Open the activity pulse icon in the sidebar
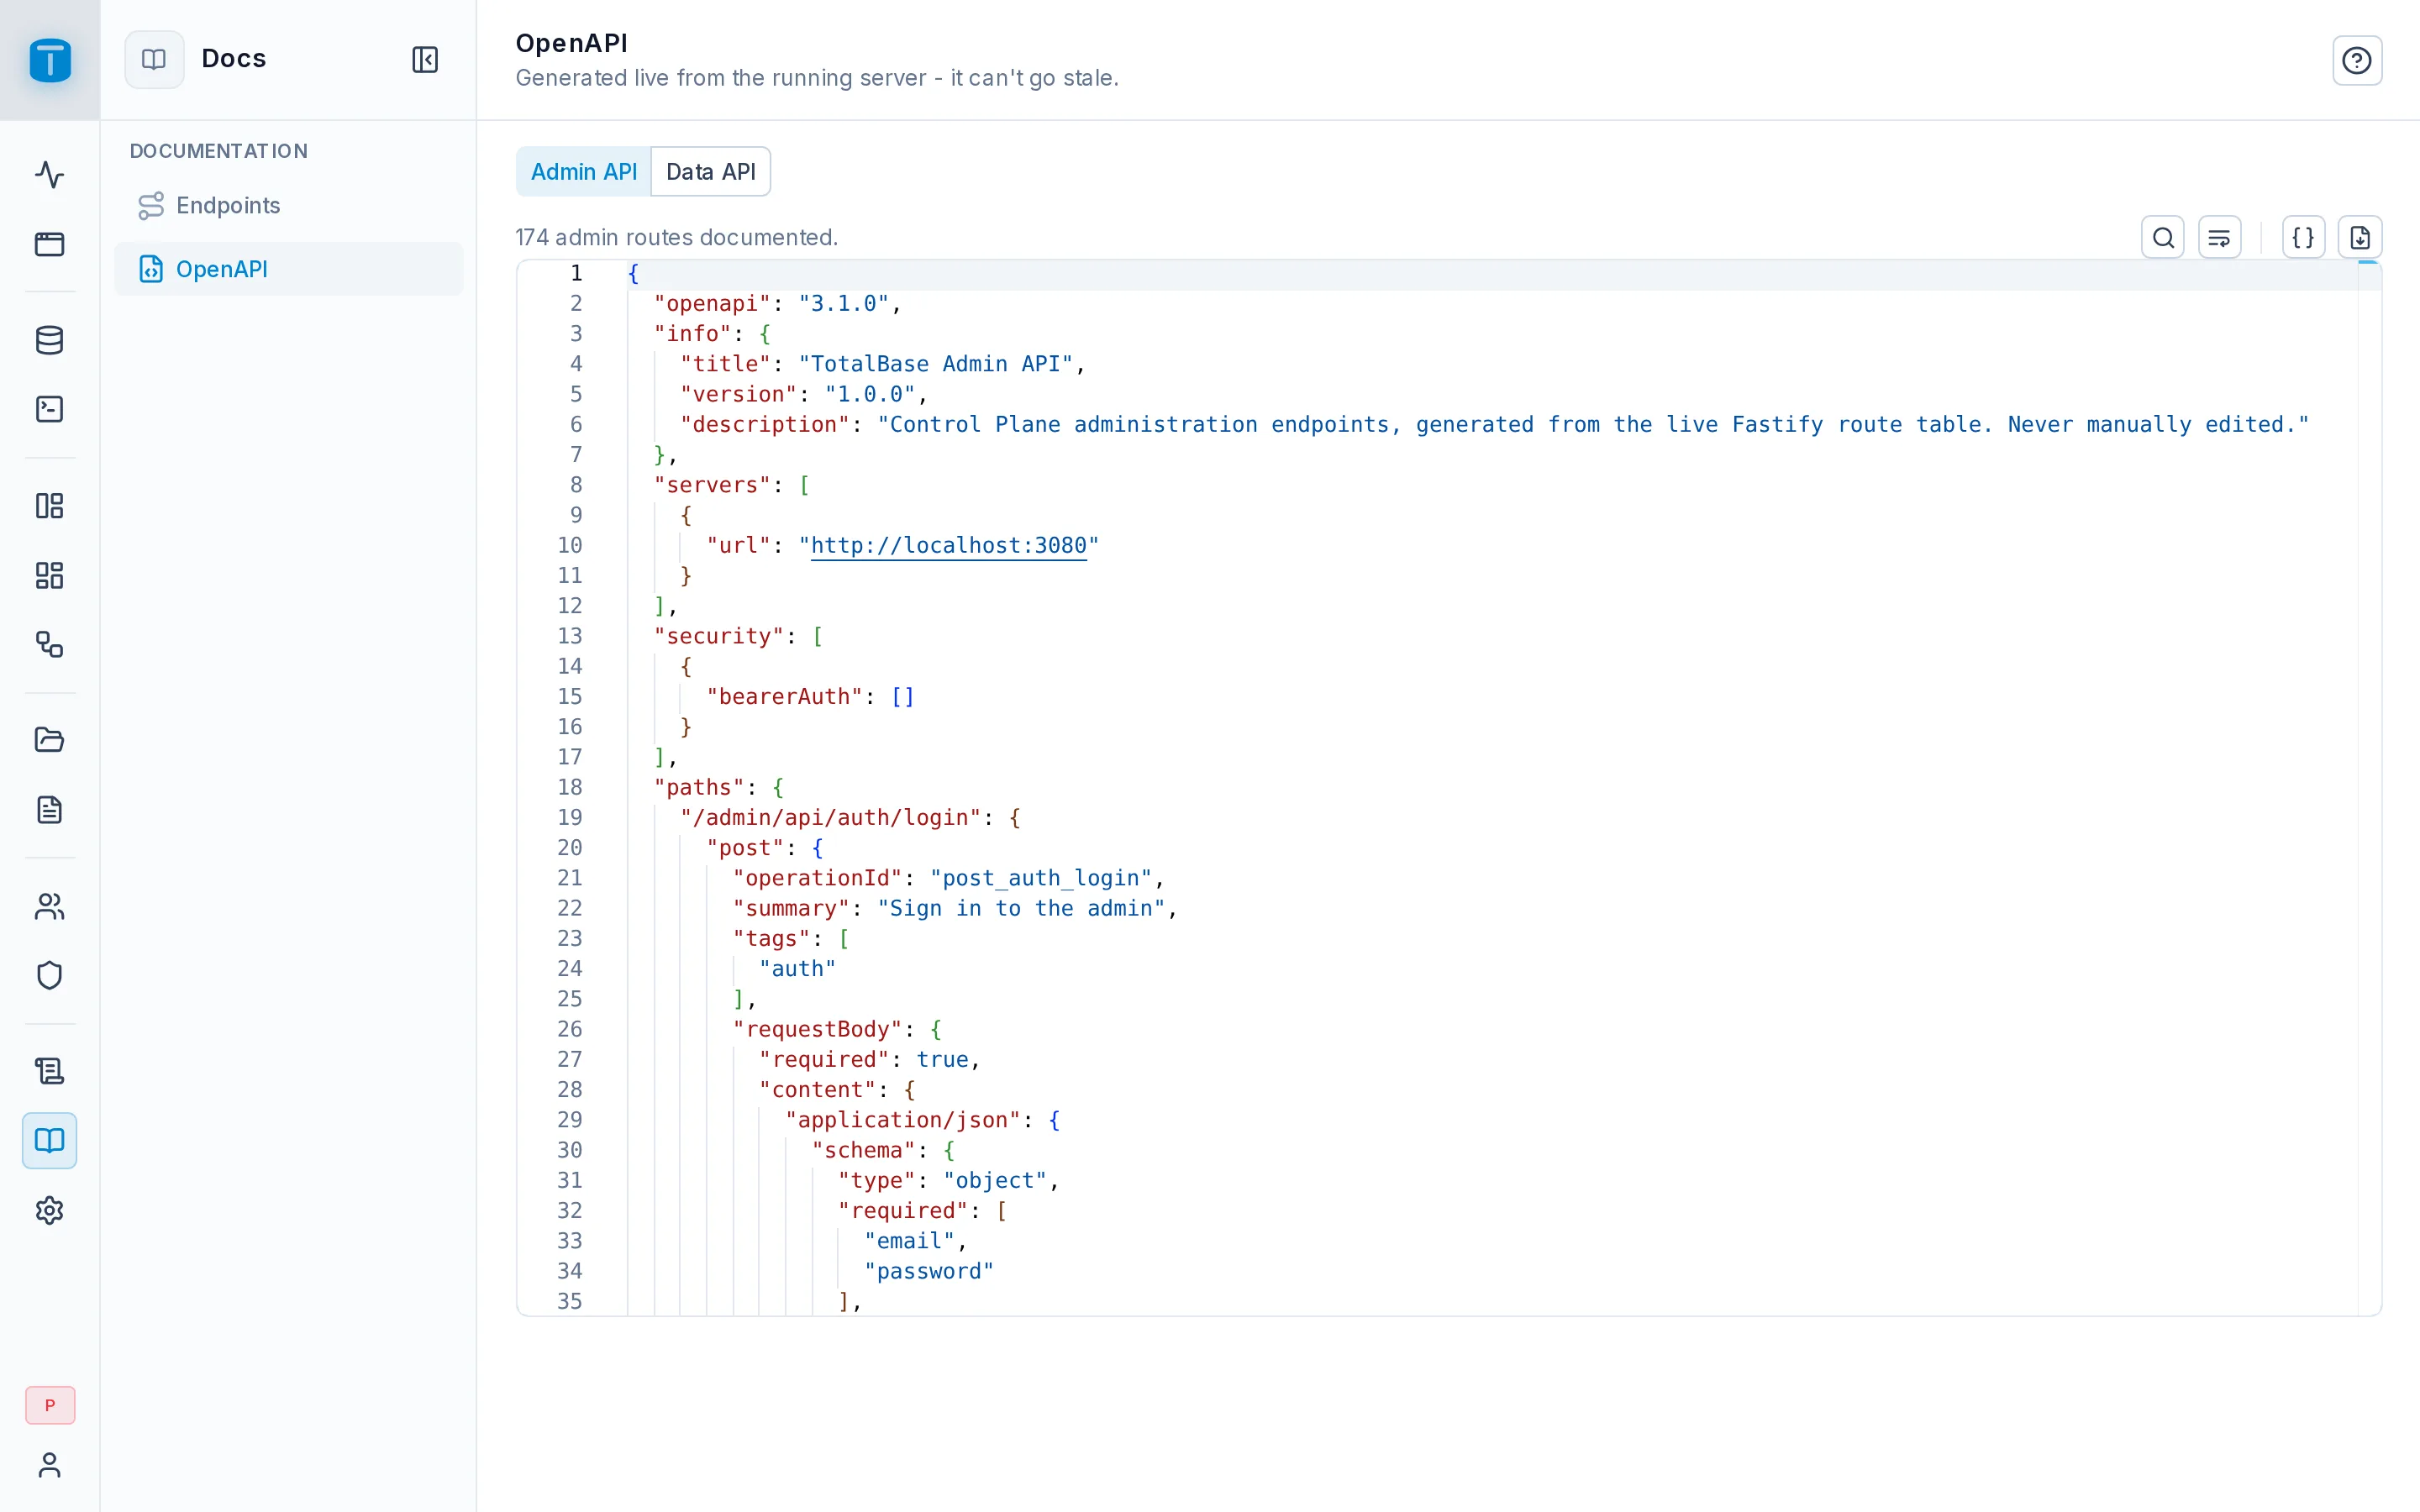The width and height of the screenshot is (2420, 1512). (x=50, y=175)
